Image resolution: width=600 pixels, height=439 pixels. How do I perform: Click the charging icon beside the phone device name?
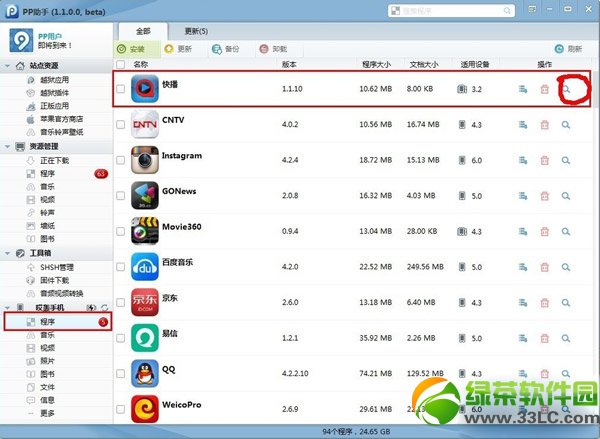pyautogui.click(x=91, y=307)
